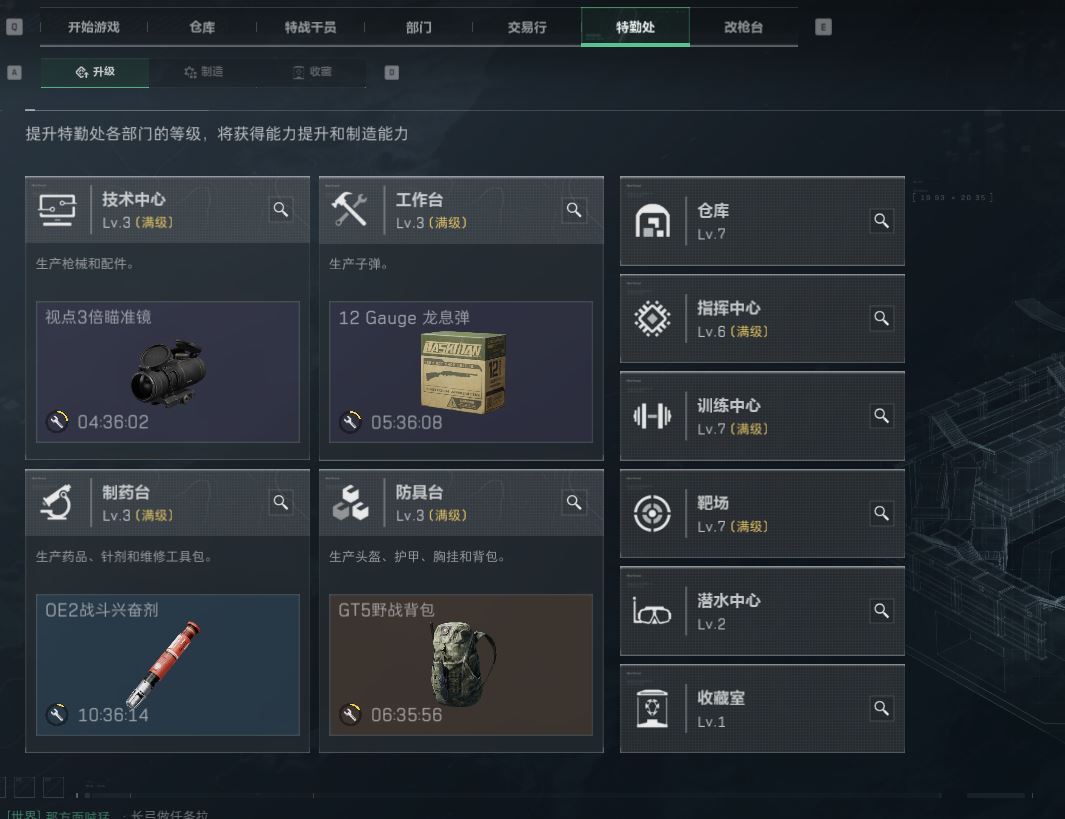Screen dimensions: 1065x819
Task: Open magnifier on 技术中心 card
Action: pyautogui.click(x=281, y=209)
